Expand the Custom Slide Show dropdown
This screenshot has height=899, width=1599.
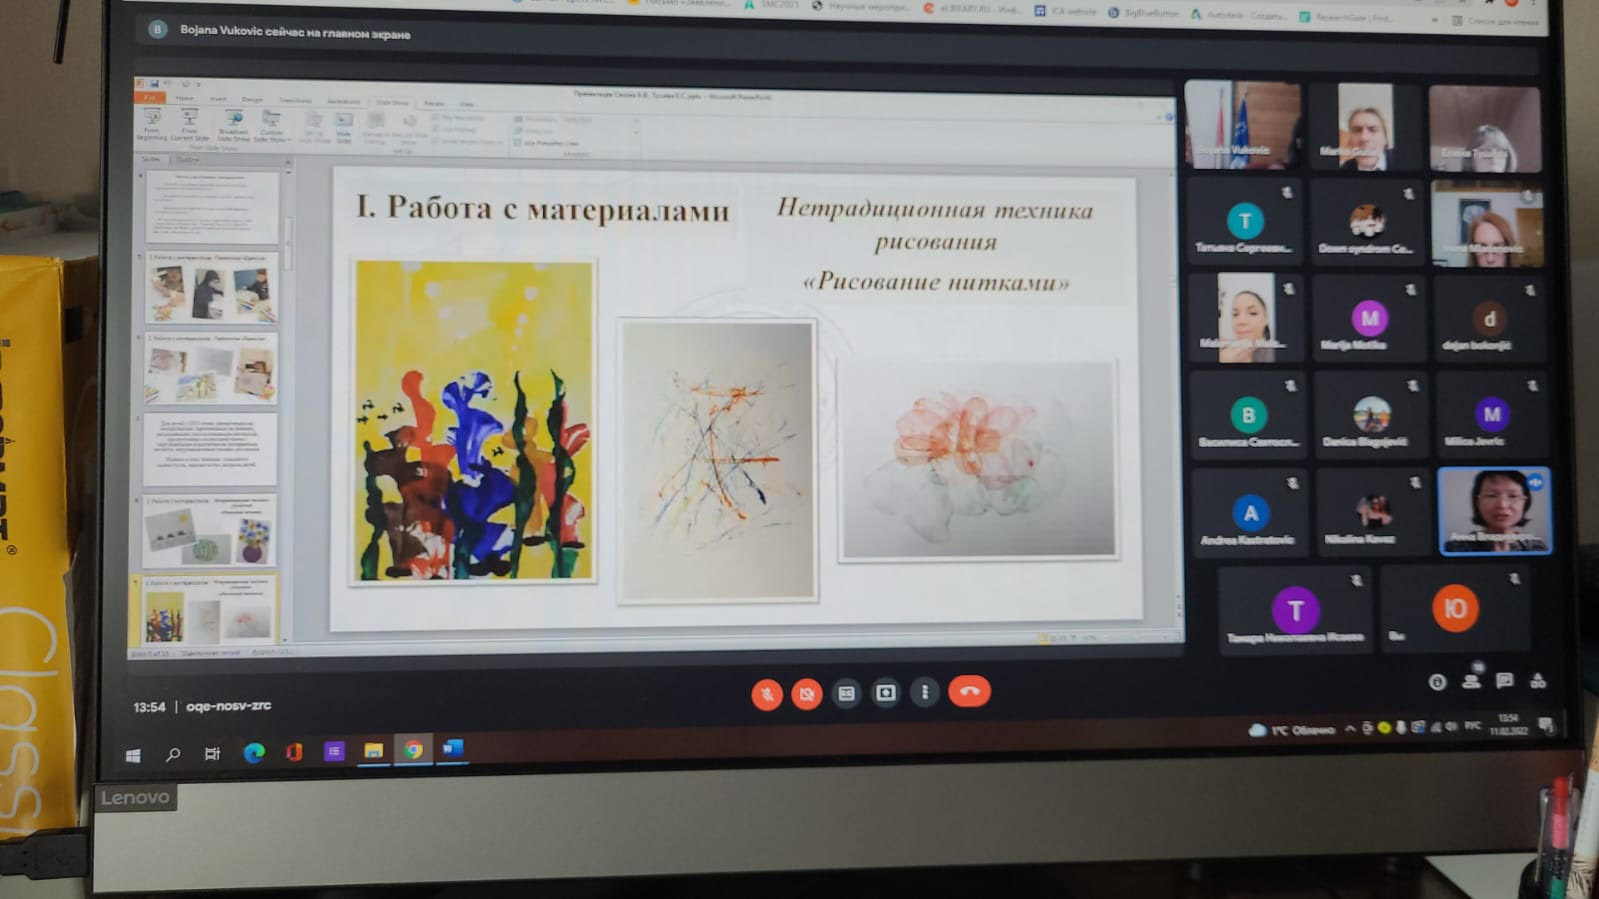(272, 127)
